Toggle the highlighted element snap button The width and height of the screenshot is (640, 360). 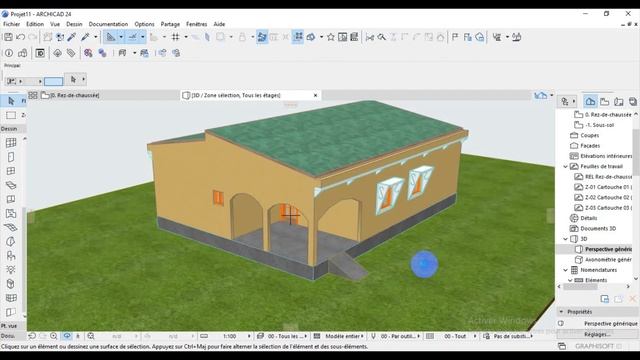pyautogui.click(x=298, y=37)
